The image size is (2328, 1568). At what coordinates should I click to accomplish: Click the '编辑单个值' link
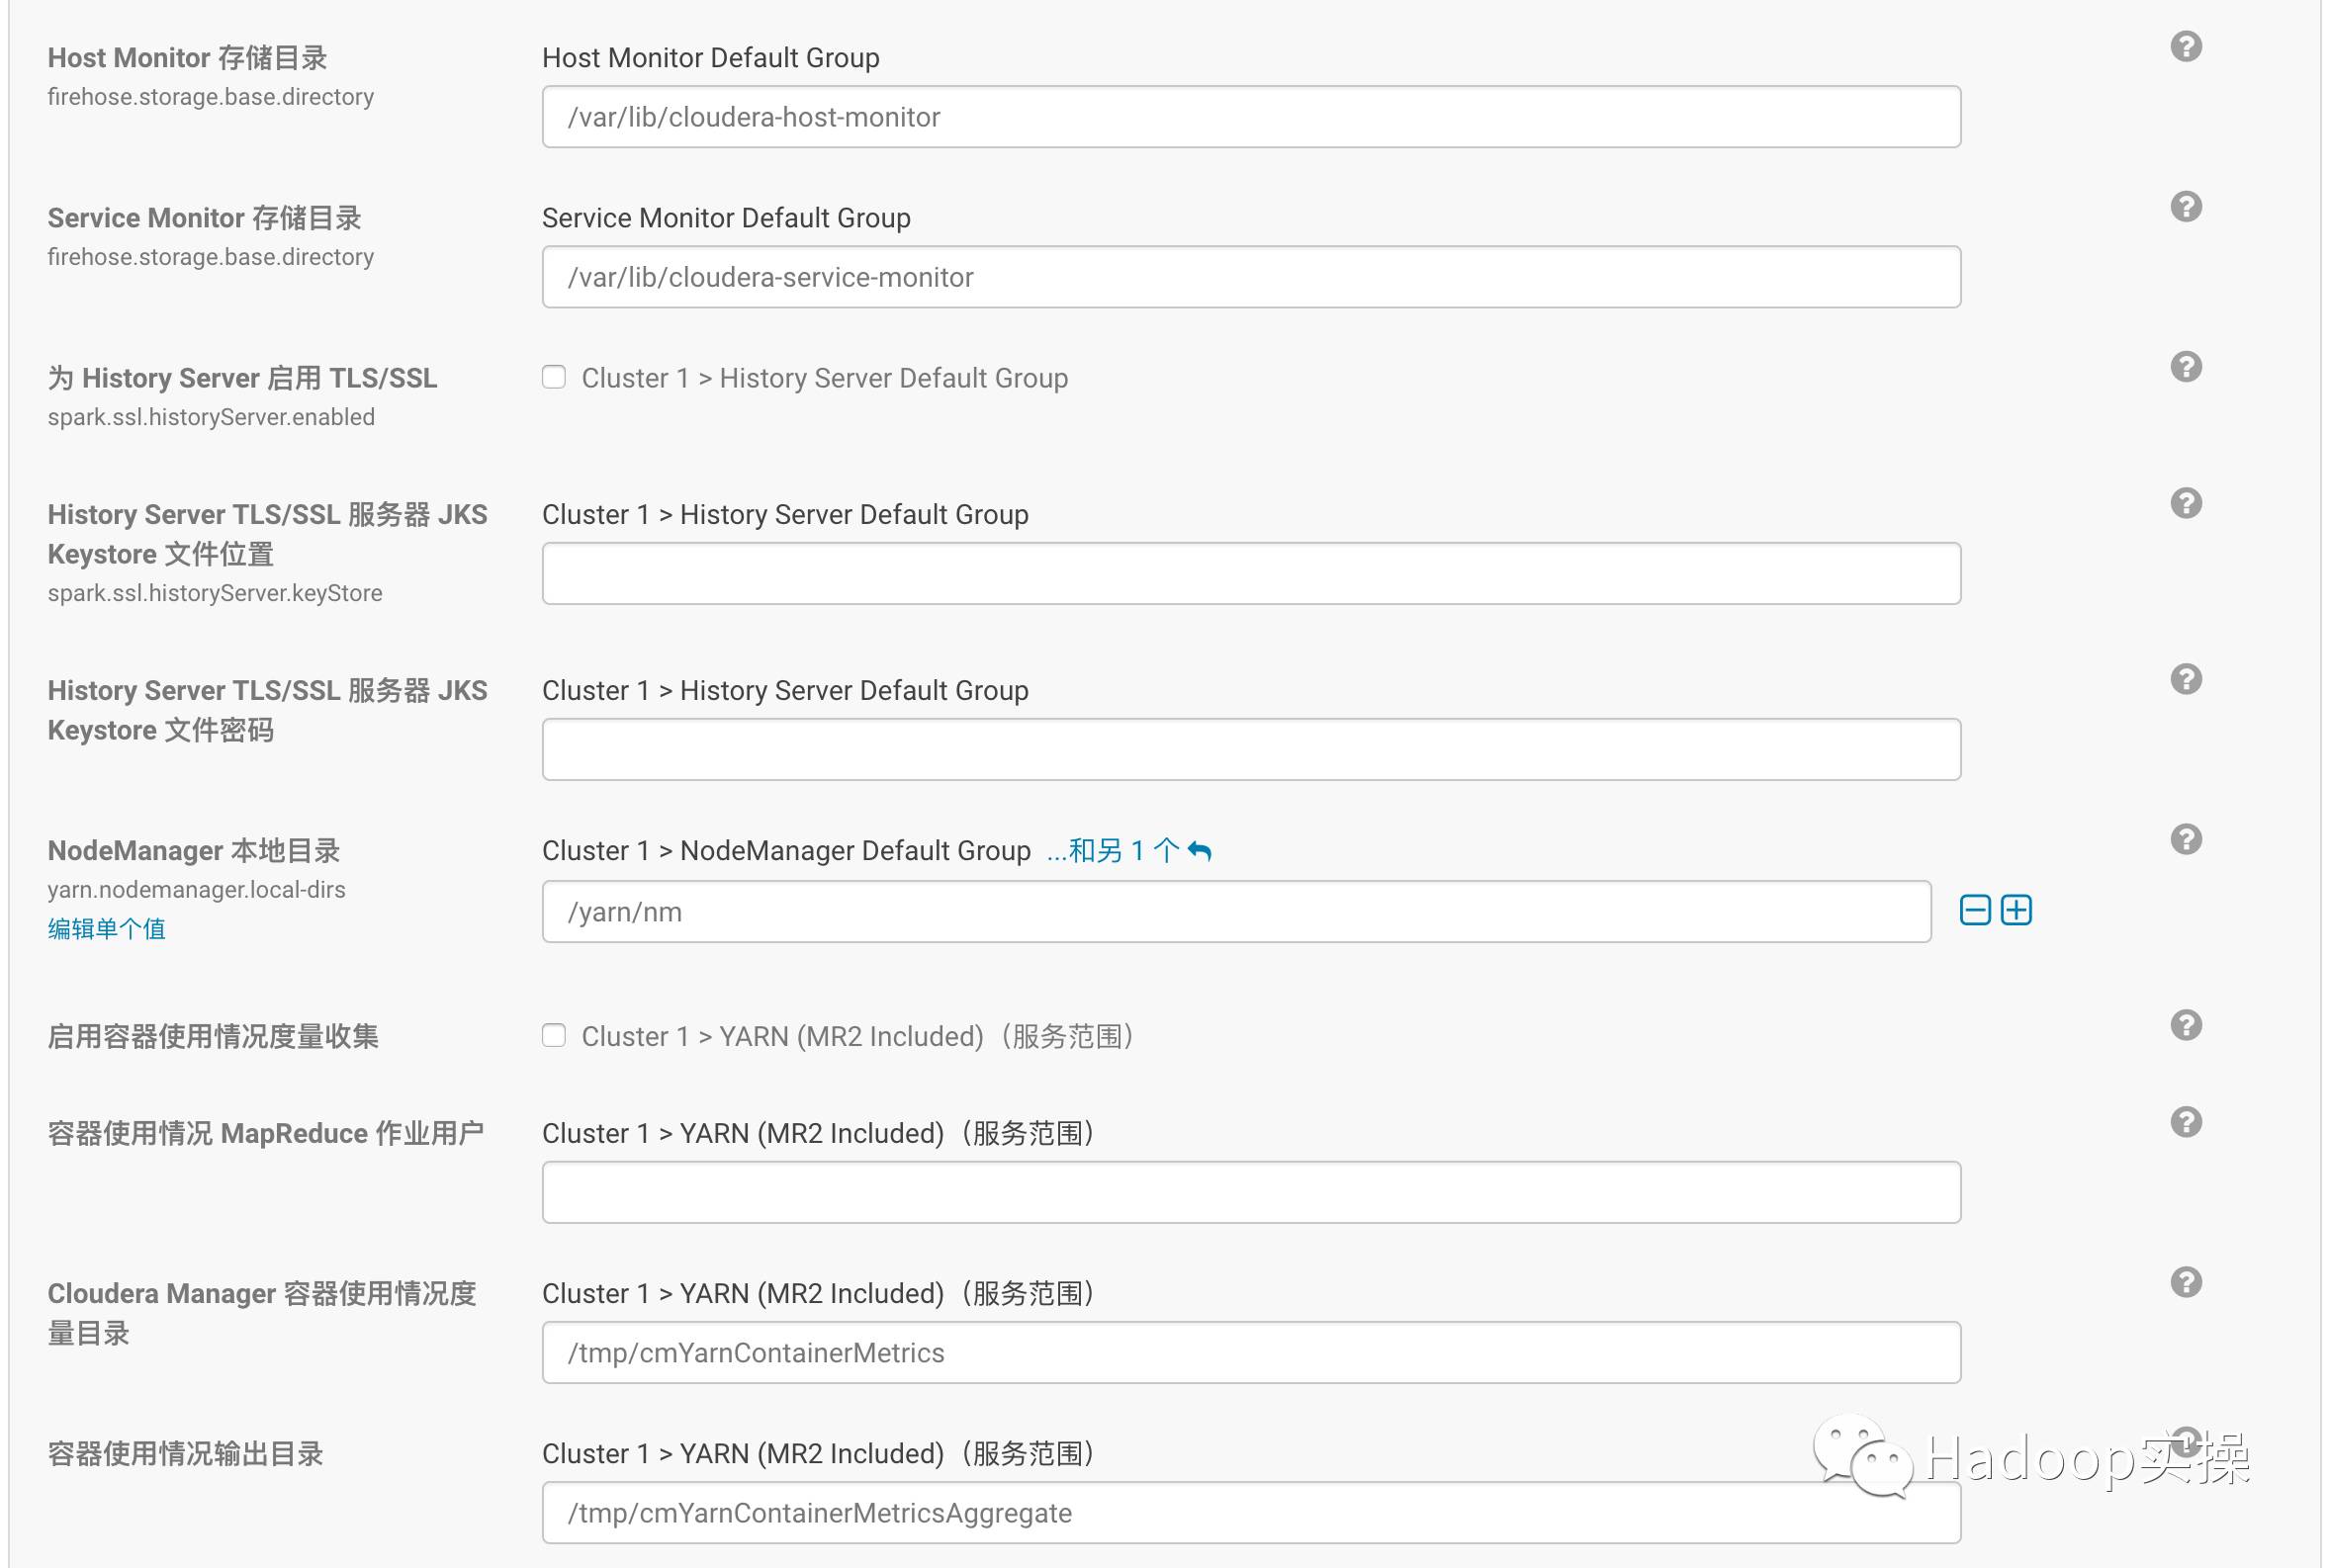[106, 929]
